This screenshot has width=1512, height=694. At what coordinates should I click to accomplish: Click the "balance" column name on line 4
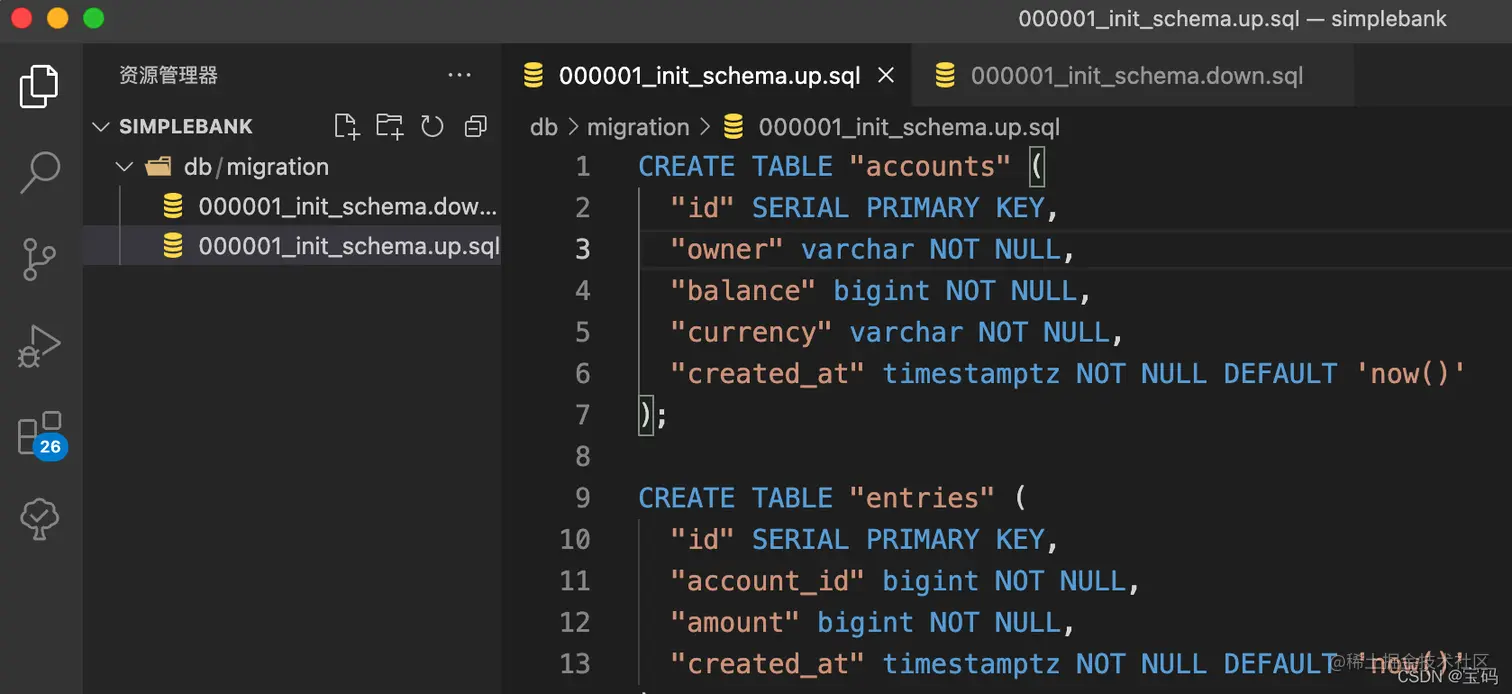click(x=744, y=291)
